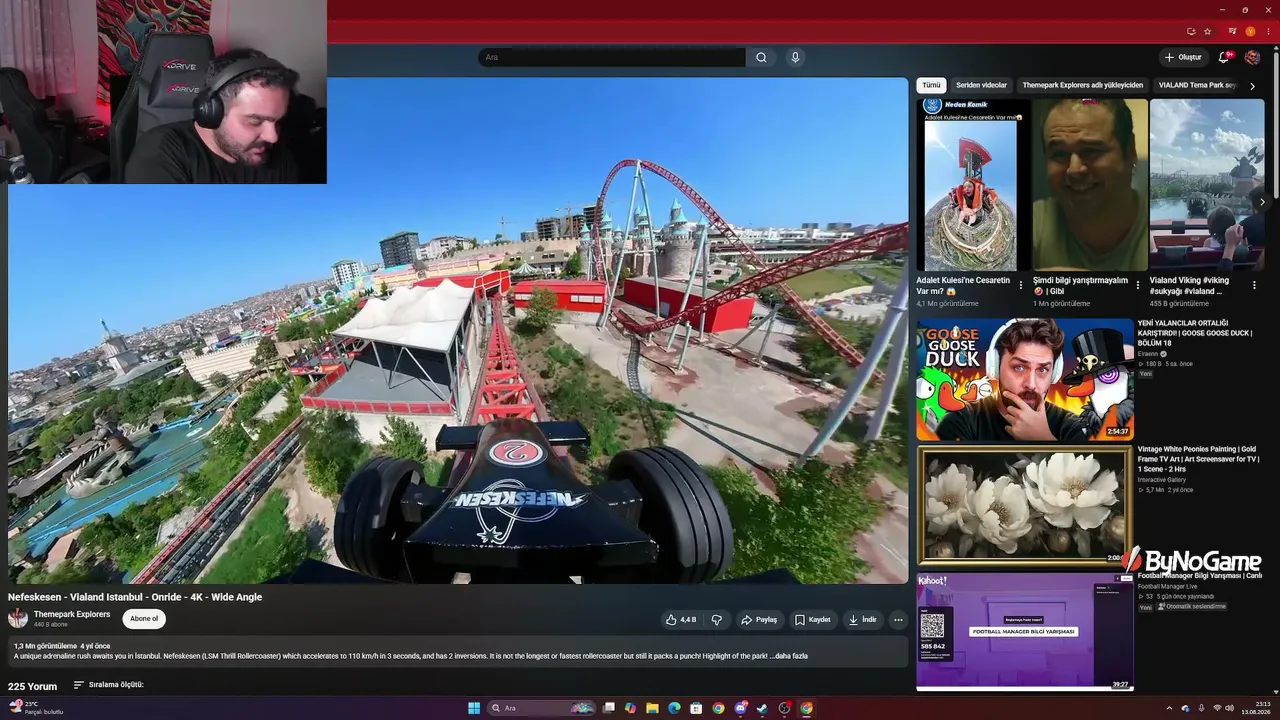Select the 'VIALAND Tema Park' filter chip
Viewport: 1280px width, 720px height.
tap(1197, 86)
